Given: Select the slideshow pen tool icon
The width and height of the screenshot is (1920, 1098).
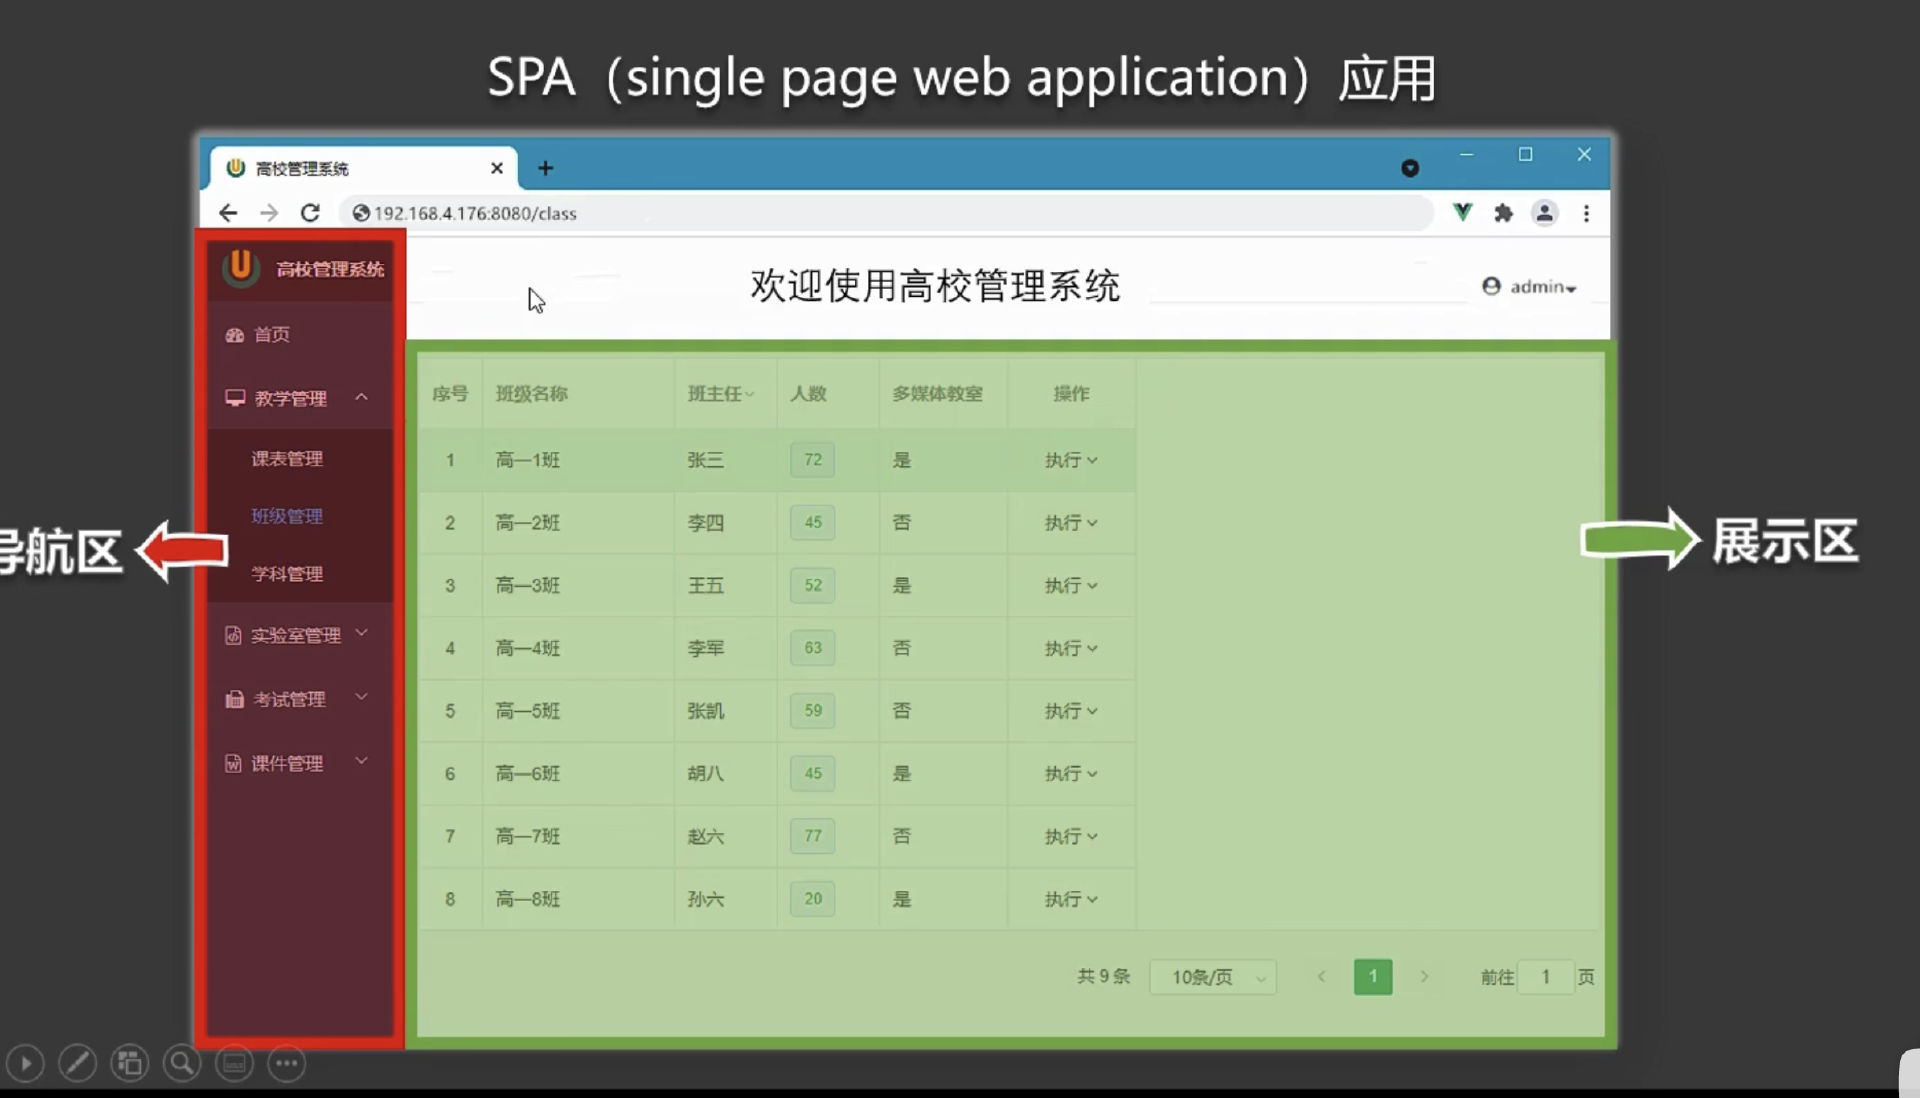Looking at the screenshot, I should click(x=78, y=1063).
